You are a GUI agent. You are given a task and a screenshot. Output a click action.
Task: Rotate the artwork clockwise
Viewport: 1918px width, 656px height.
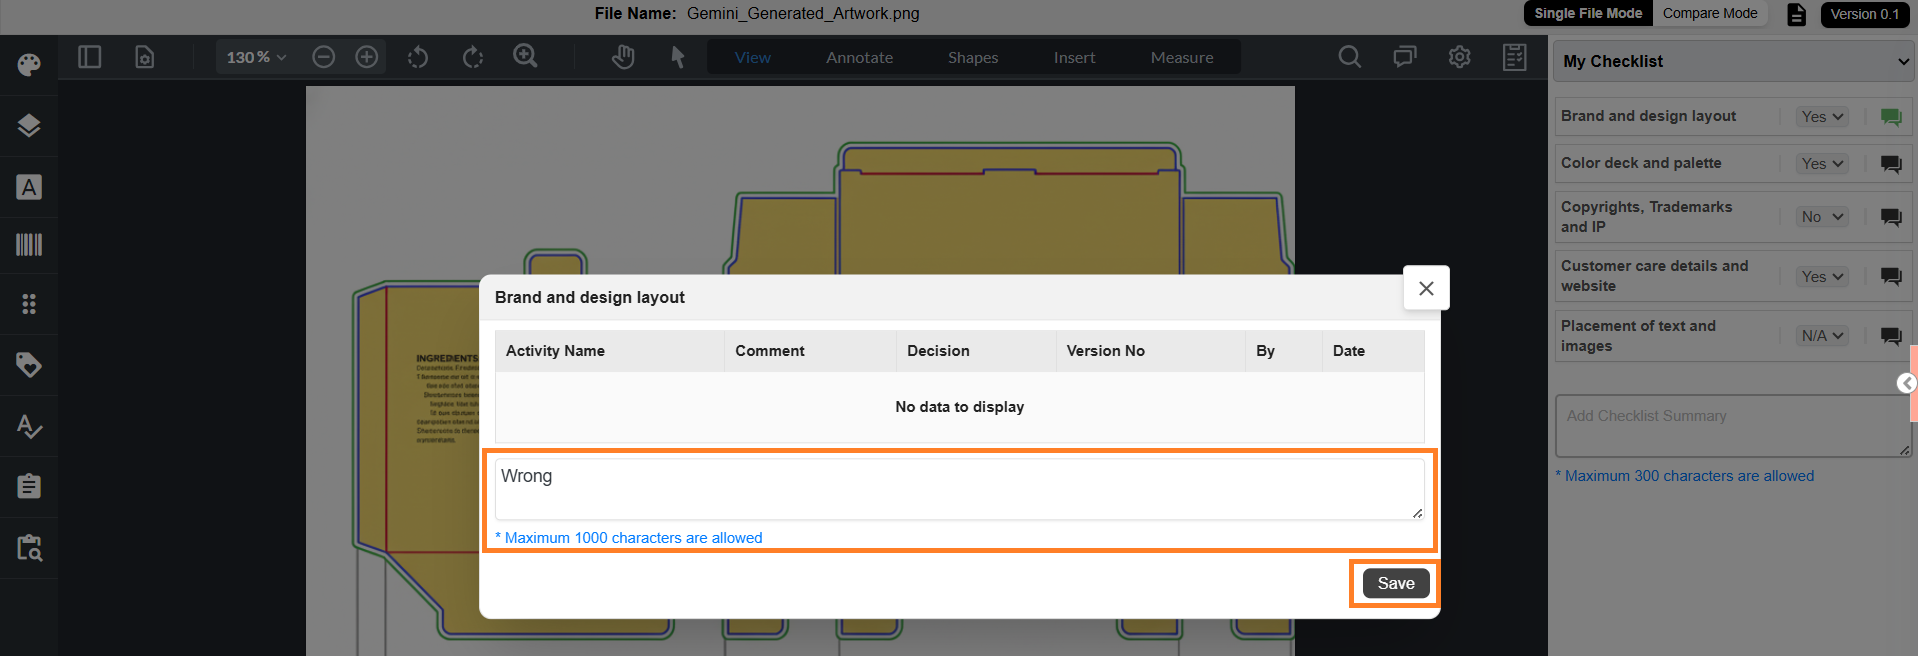(473, 57)
